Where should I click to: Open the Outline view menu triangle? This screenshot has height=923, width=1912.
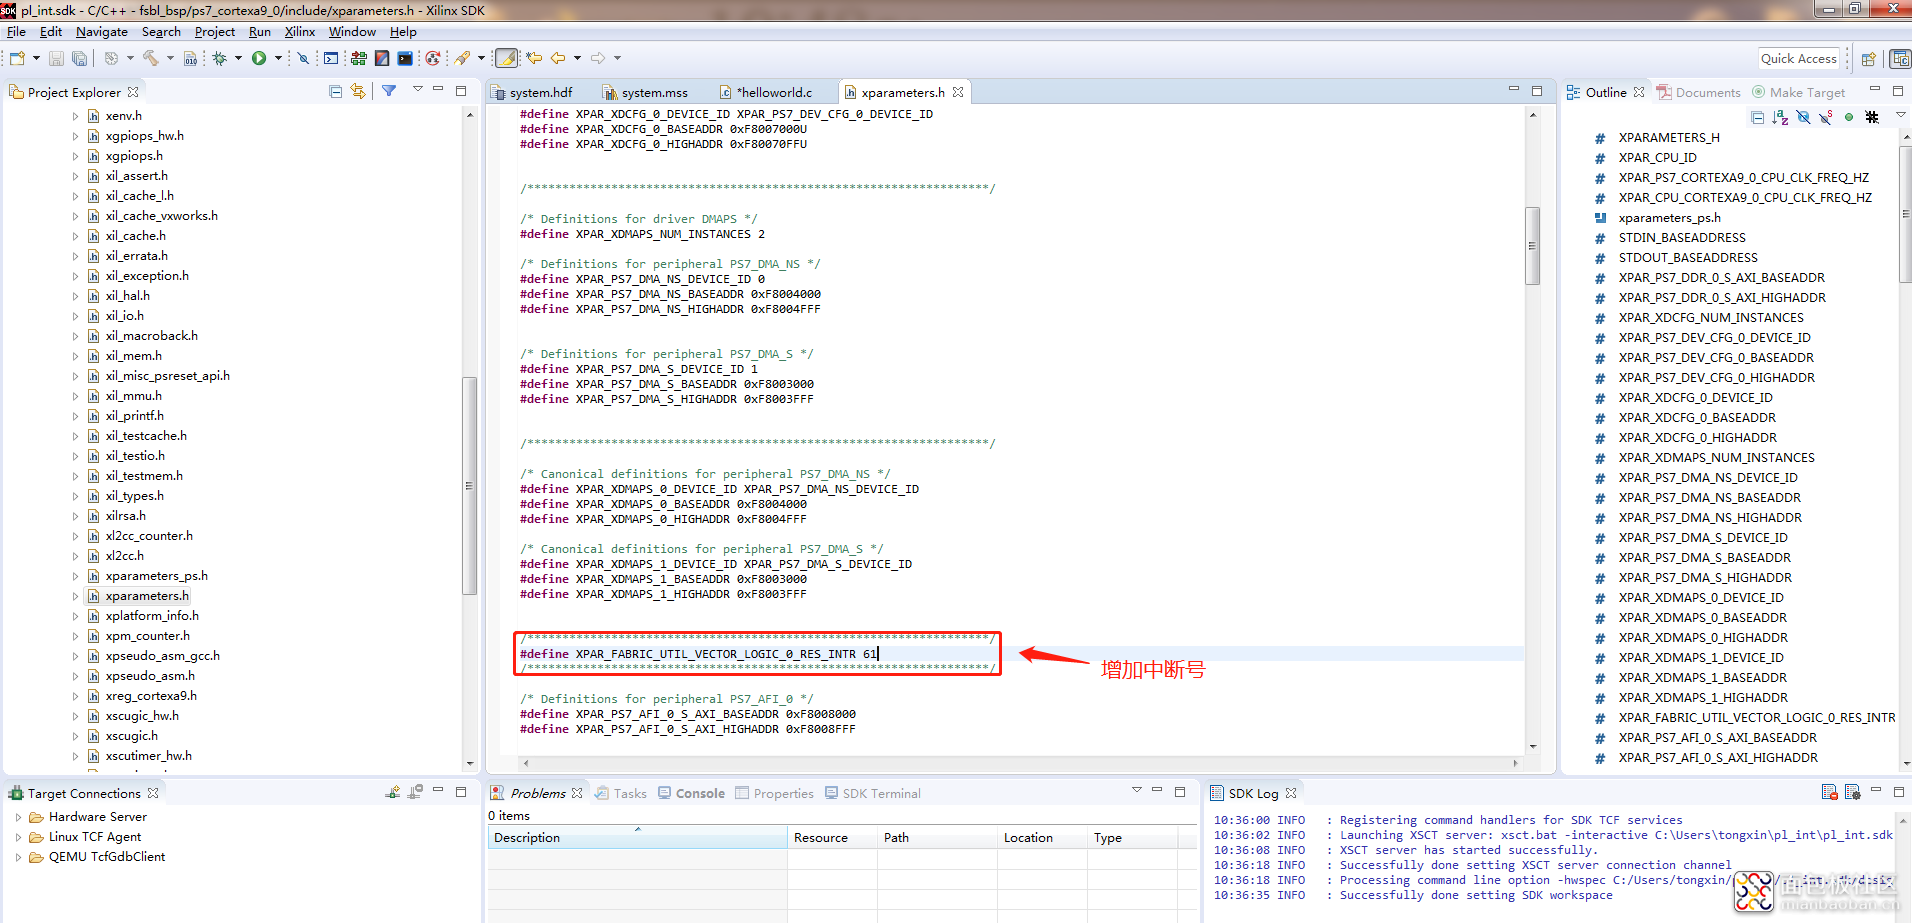click(x=1901, y=115)
